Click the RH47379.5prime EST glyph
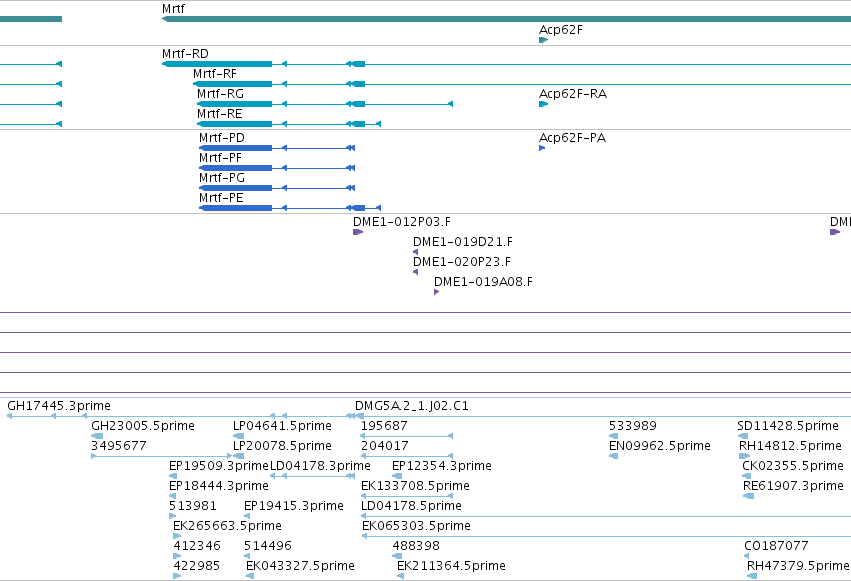The width and height of the screenshot is (851, 581). (752, 576)
